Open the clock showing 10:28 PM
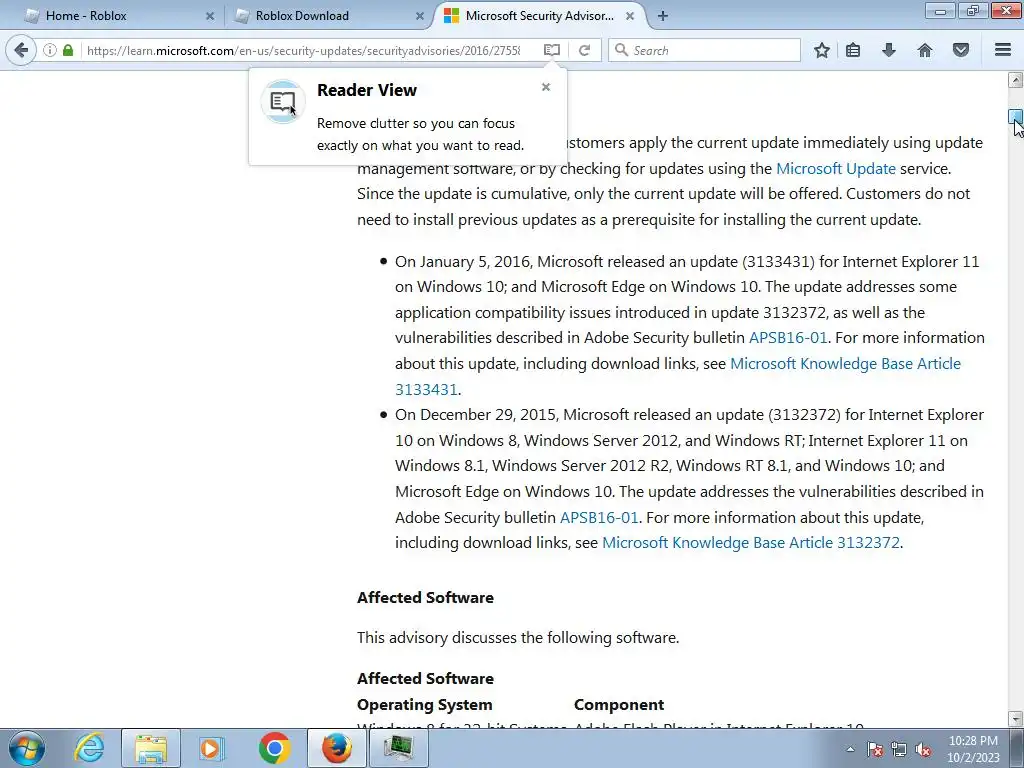Image resolution: width=1024 pixels, height=768 pixels. coord(973,749)
